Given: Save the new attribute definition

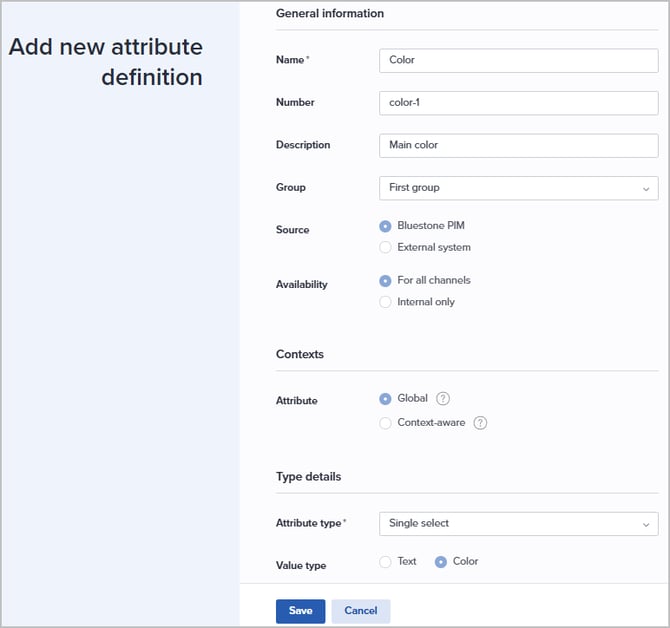Looking at the screenshot, I should tap(300, 611).
